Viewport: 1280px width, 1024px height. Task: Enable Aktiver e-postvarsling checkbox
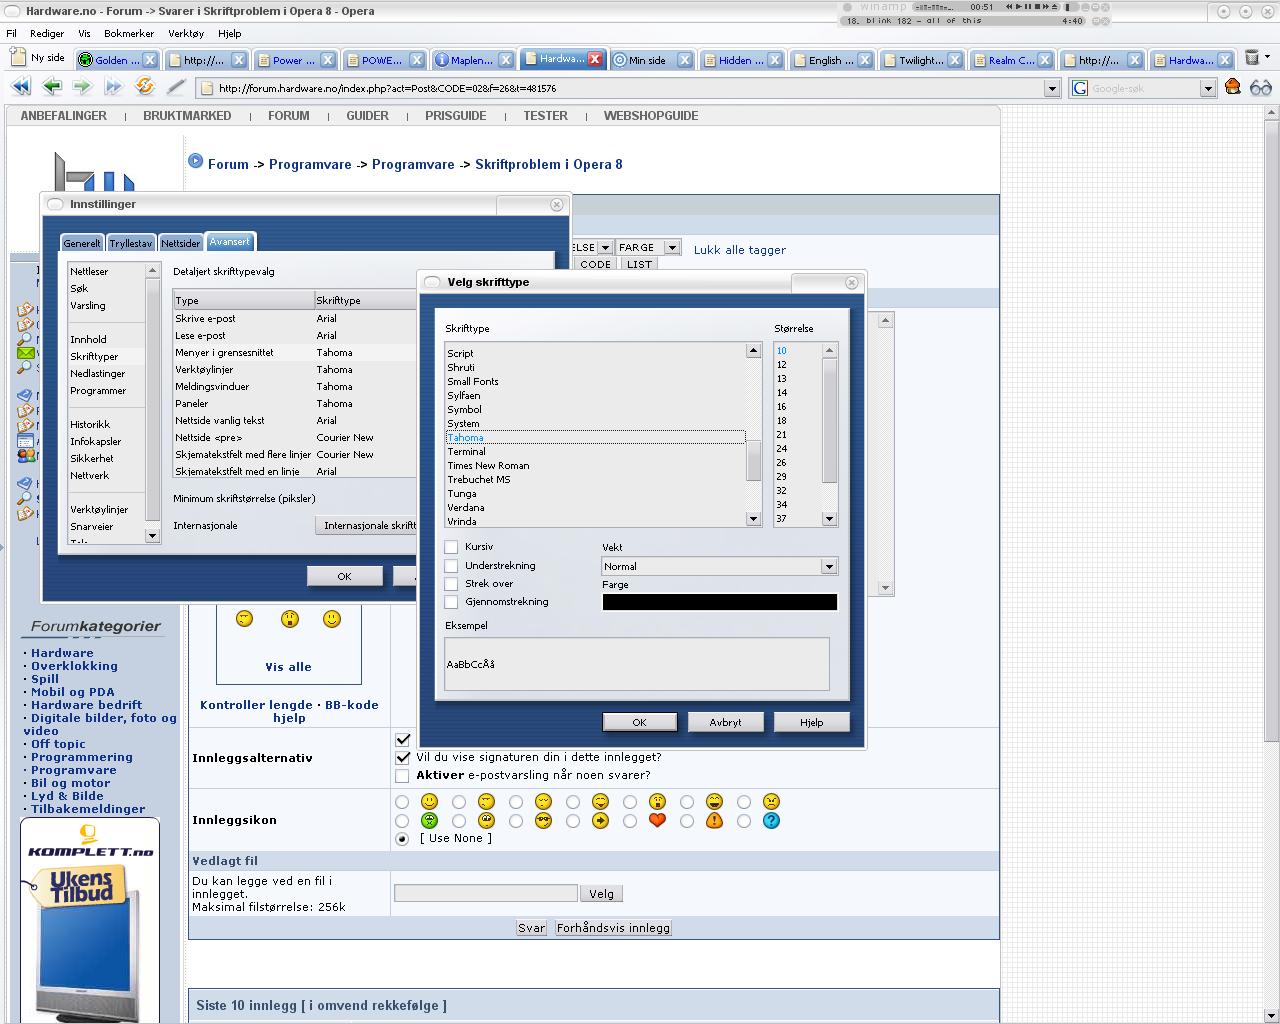point(402,775)
